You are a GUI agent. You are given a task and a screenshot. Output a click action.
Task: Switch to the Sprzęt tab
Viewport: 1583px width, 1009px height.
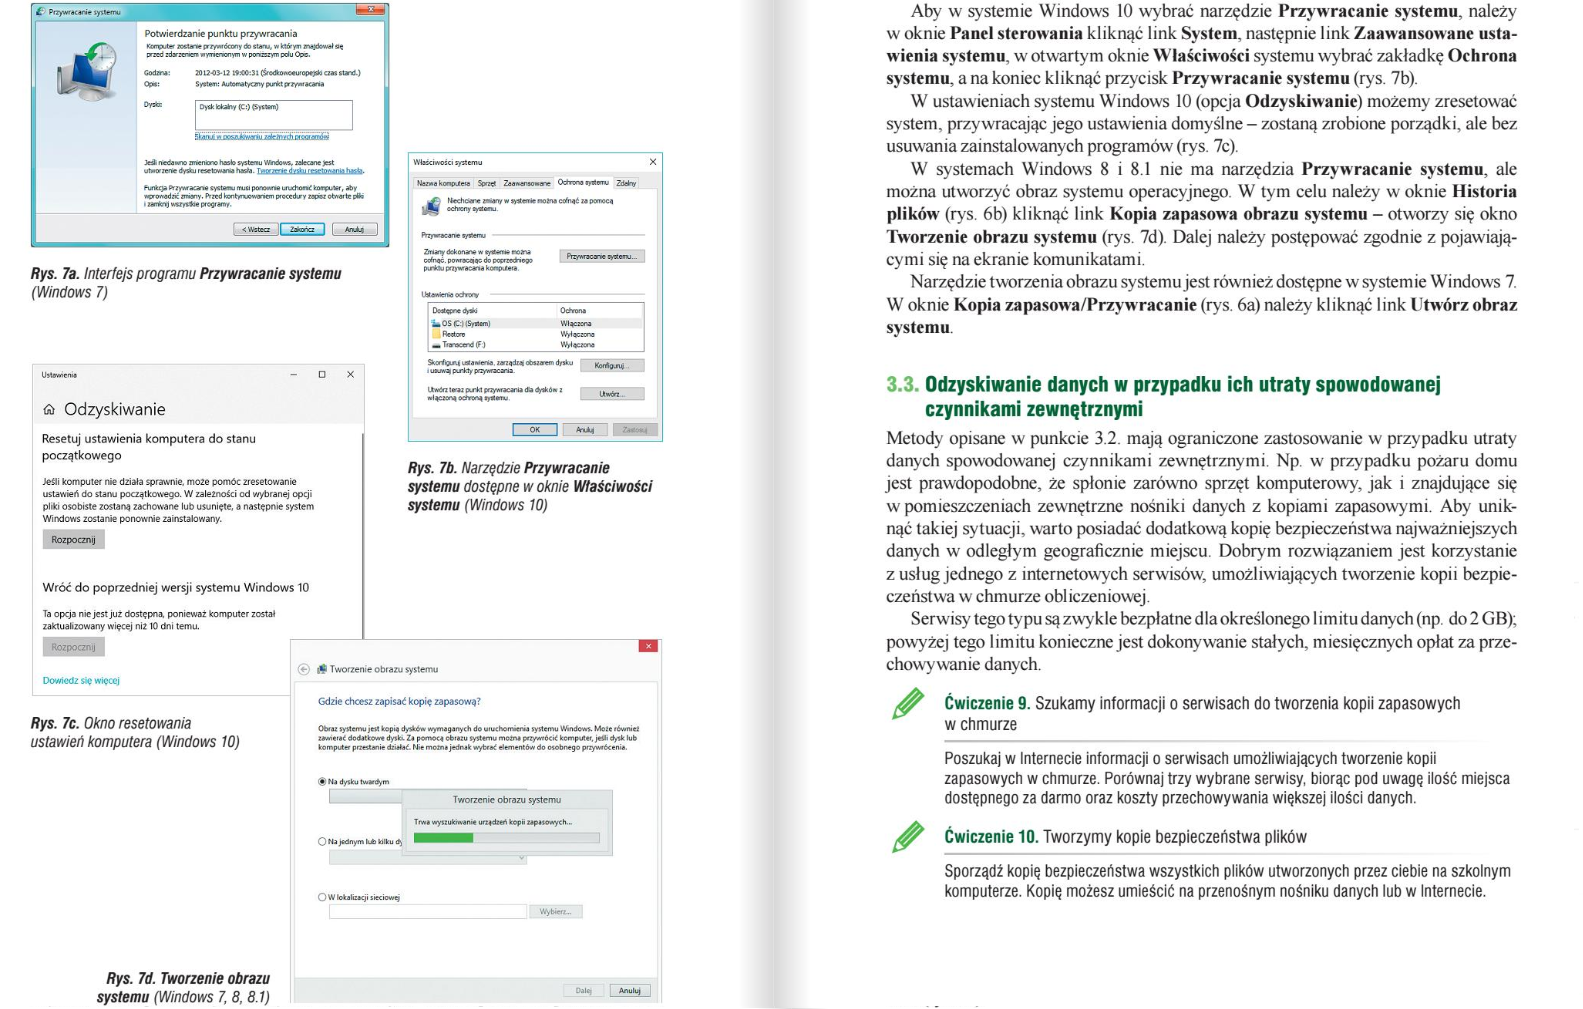click(486, 183)
